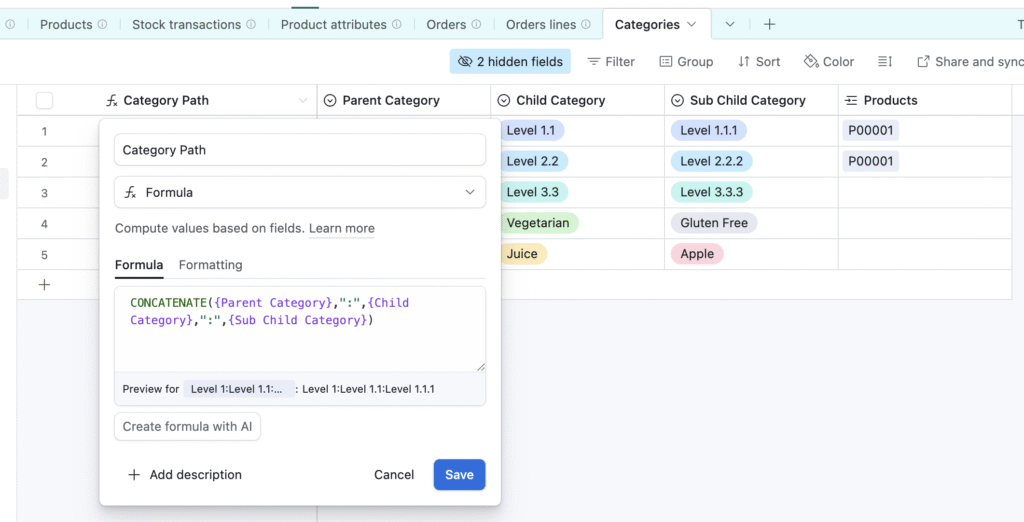The width and height of the screenshot is (1024, 522).
Task: Open the Category Path column dropdown arrow
Action: (x=303, y=101)
